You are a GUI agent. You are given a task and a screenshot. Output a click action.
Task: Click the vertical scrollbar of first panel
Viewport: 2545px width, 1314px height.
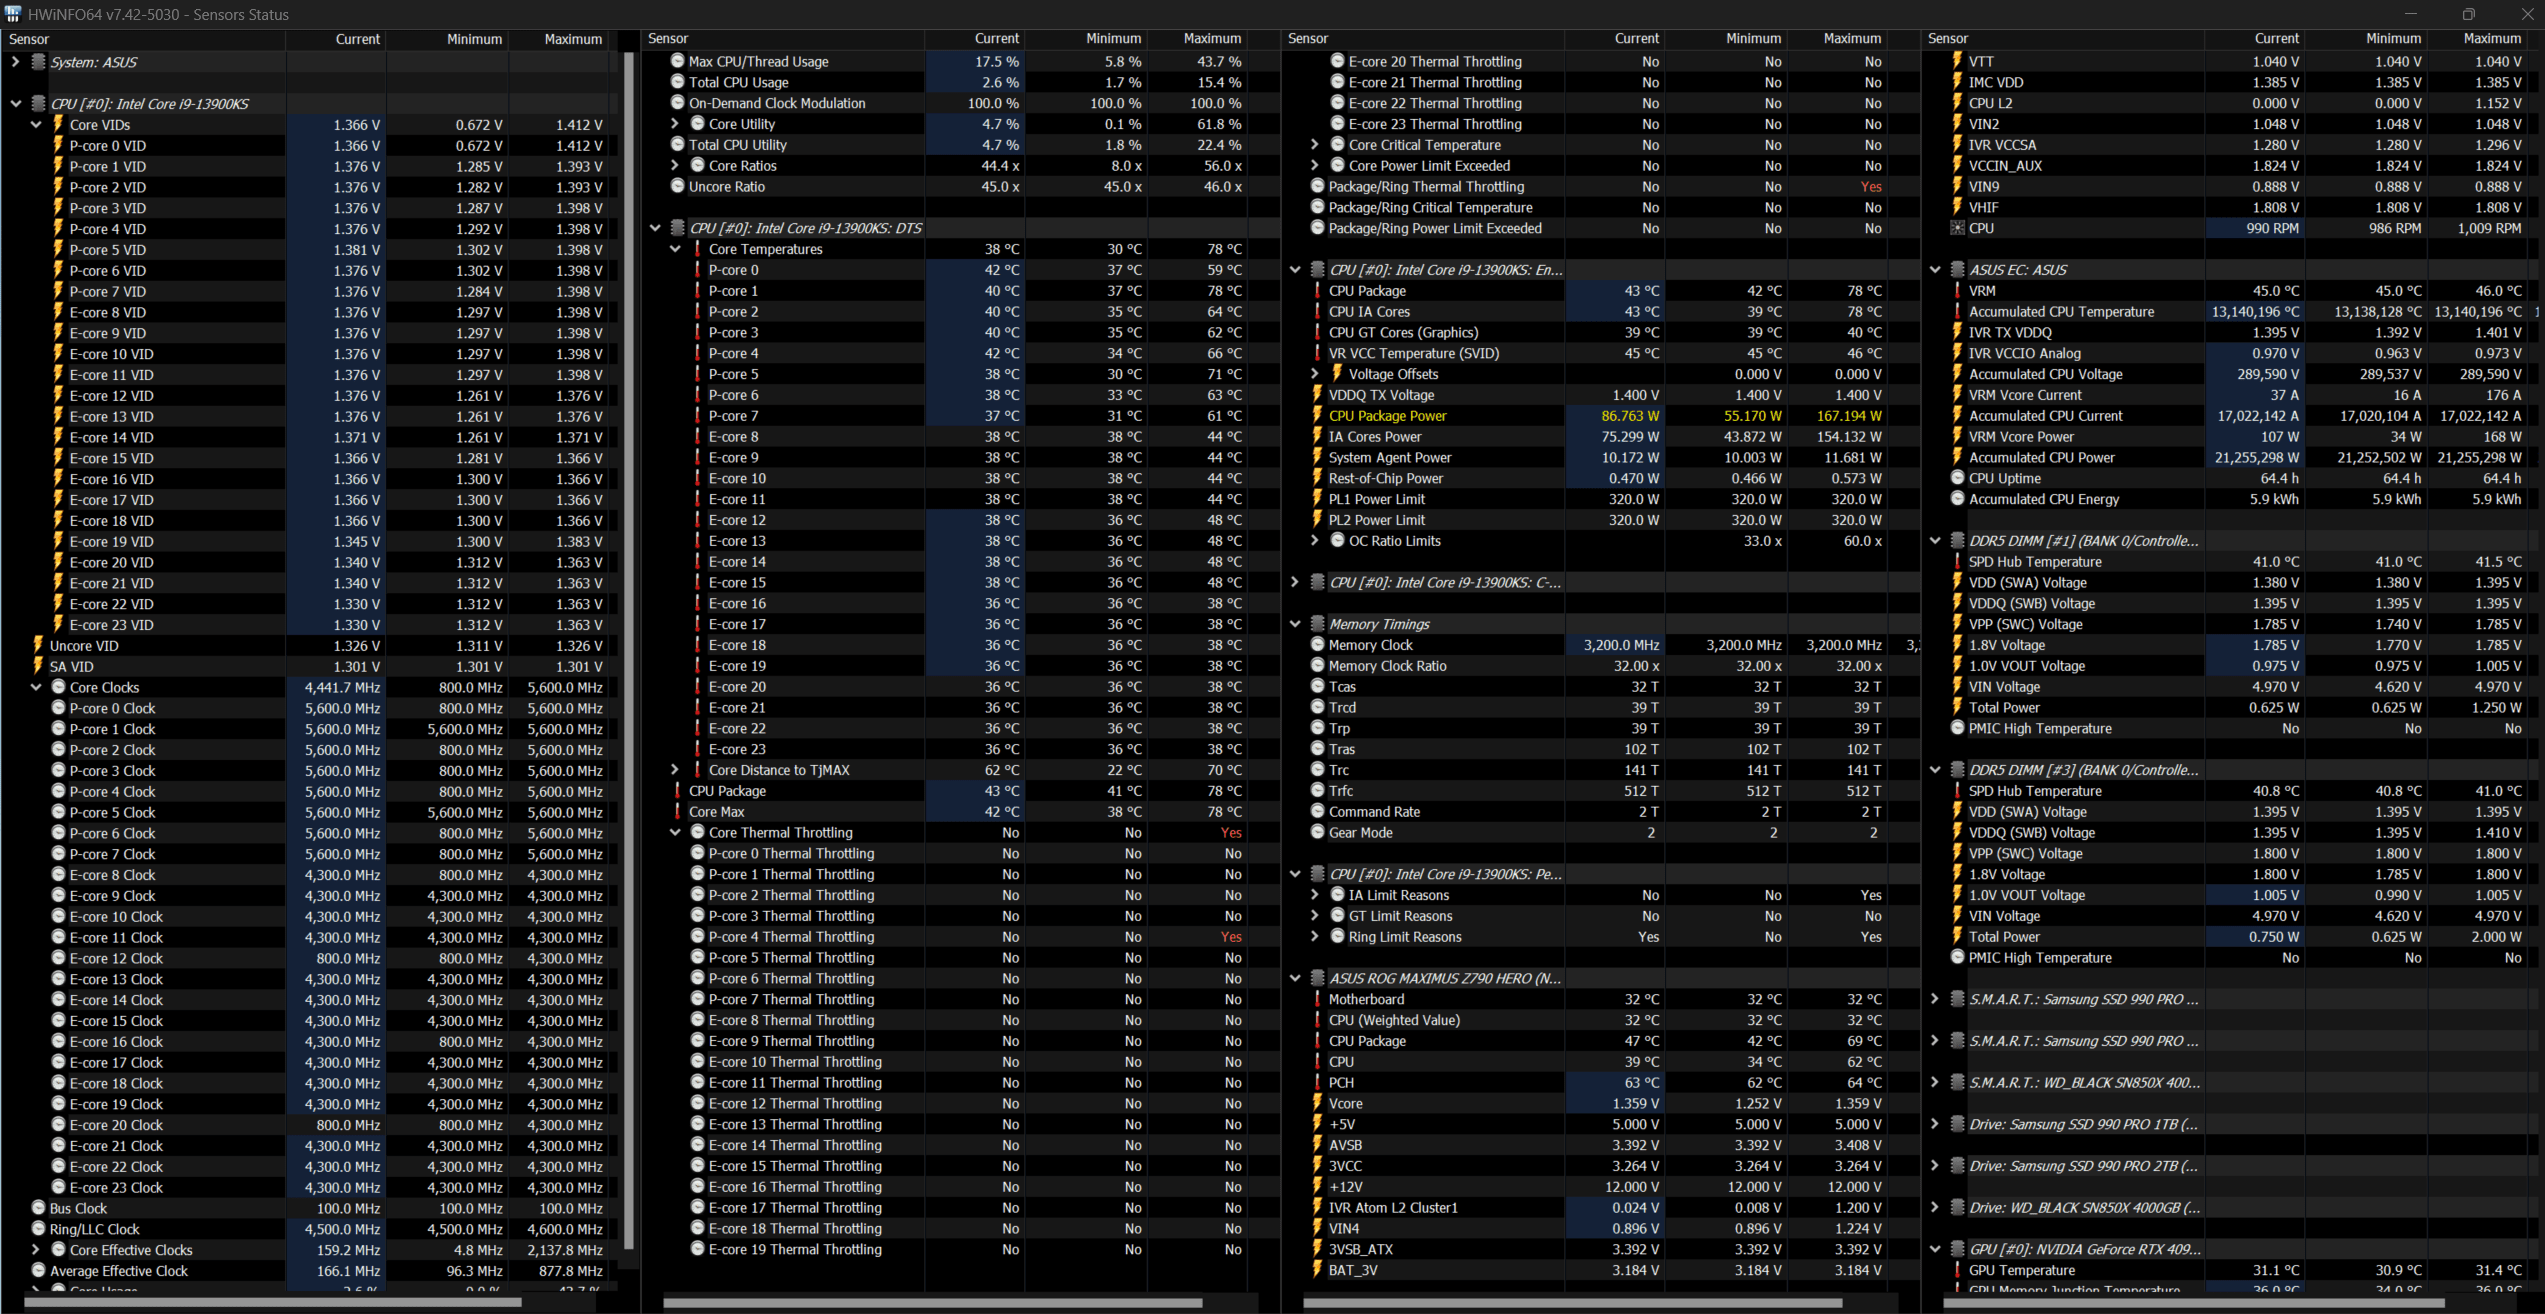629,650
